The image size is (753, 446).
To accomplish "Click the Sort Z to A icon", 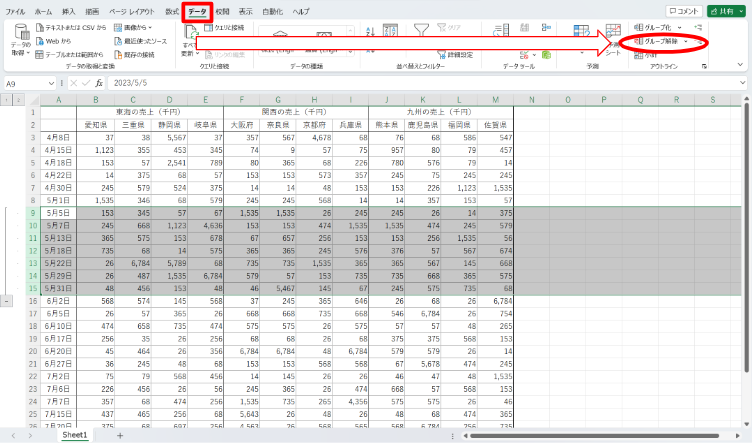I will pos(371,48).
